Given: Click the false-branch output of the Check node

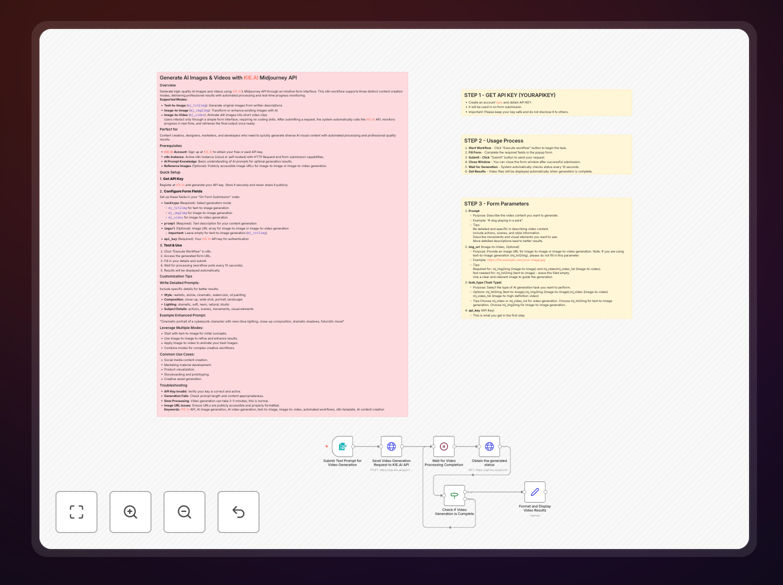Looking at the screenshot, I should (x=465, y=499).
